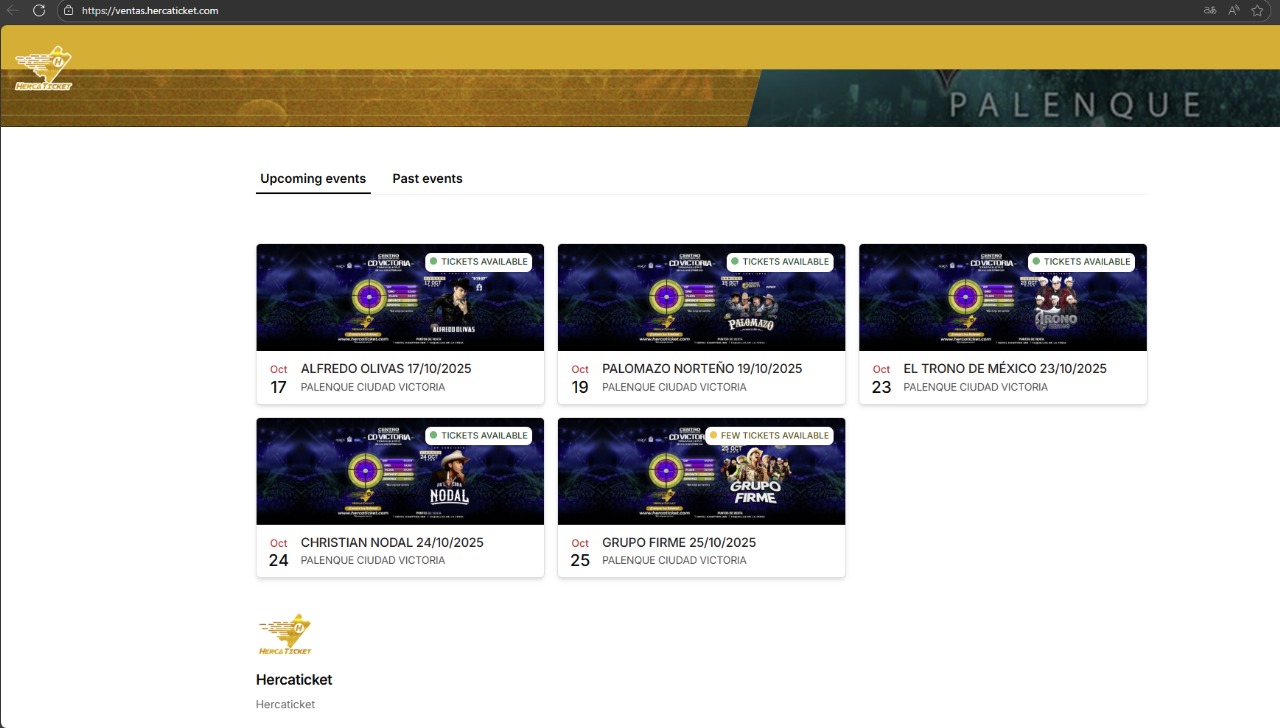Click the gray Hercaticket description text

click(x=285, y=705)
